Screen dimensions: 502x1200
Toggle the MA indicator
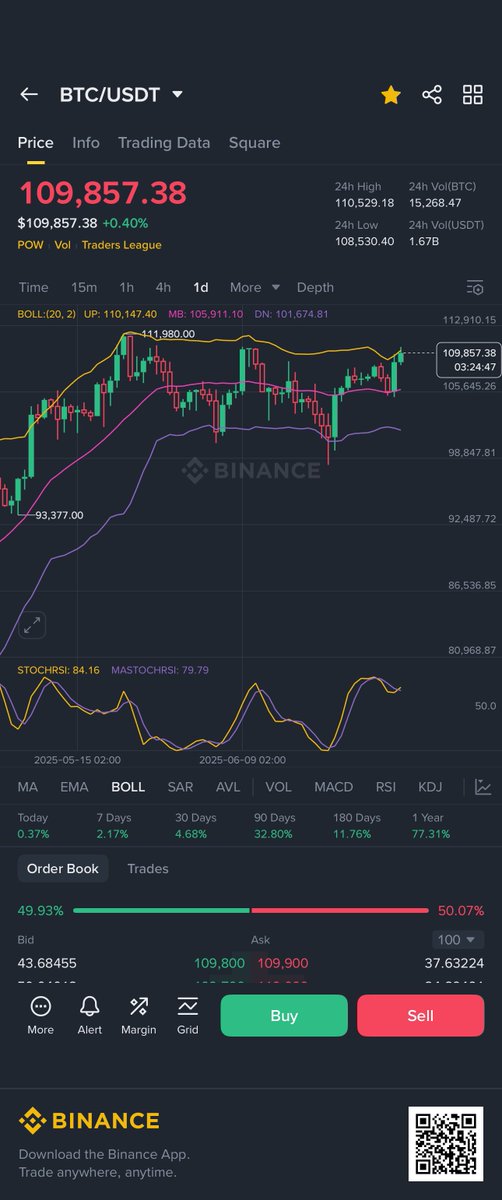pos(28,787)
